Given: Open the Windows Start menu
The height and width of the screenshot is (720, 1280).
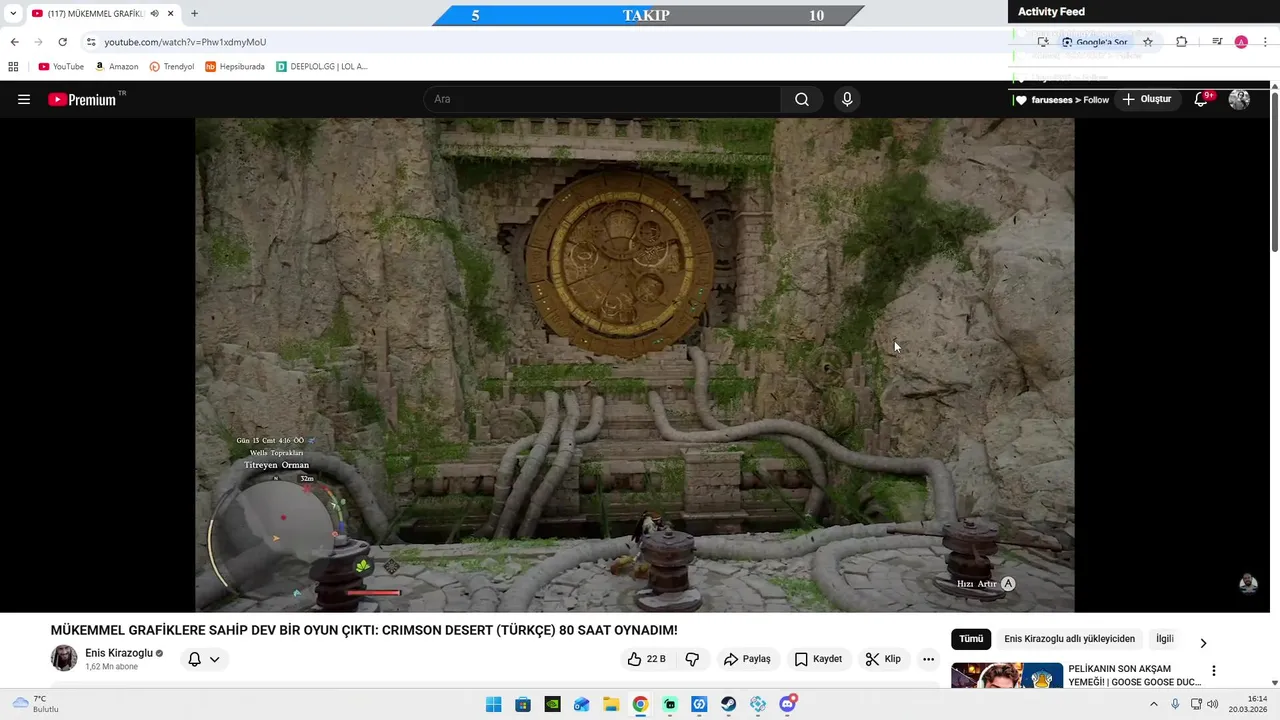Looking at the screenshot, I should (x=493, y=705).
